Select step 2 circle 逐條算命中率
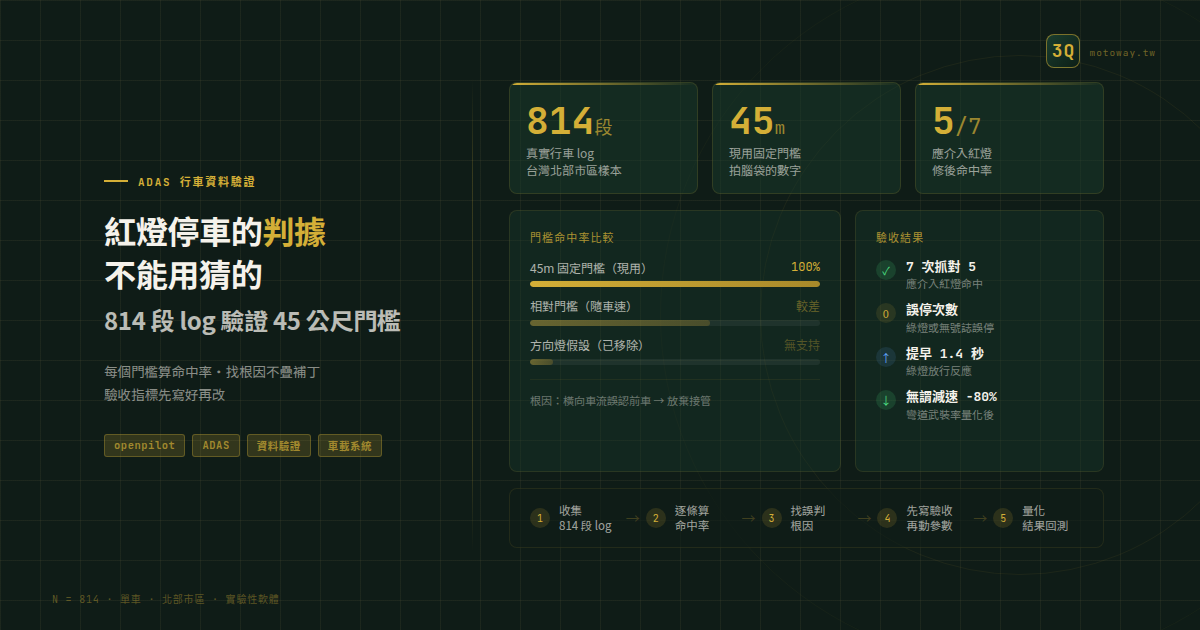1200x630 pixels. (x=656, y=518)
